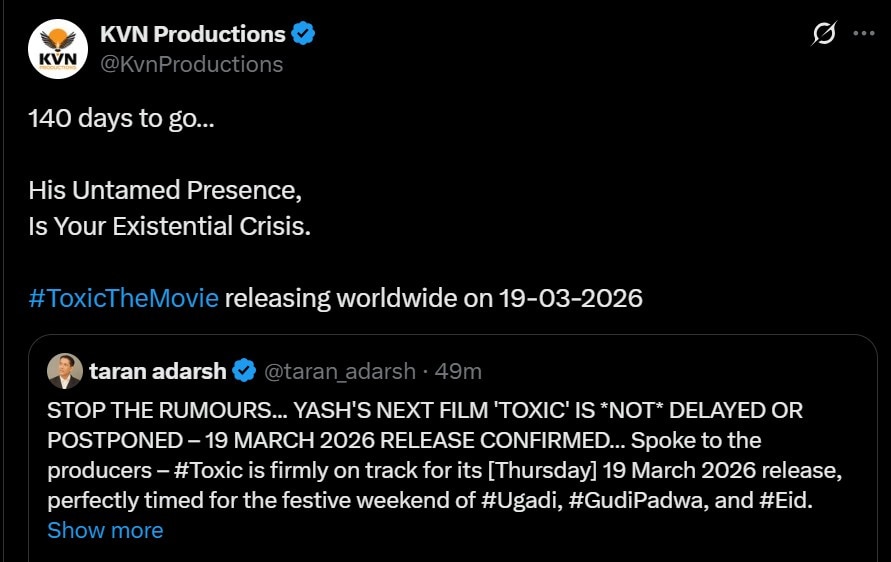Image resolution: width=891 pixels, height=562 pixels.
Task: Click the 'His Untamed Presence' line
Action: point(165,190)
